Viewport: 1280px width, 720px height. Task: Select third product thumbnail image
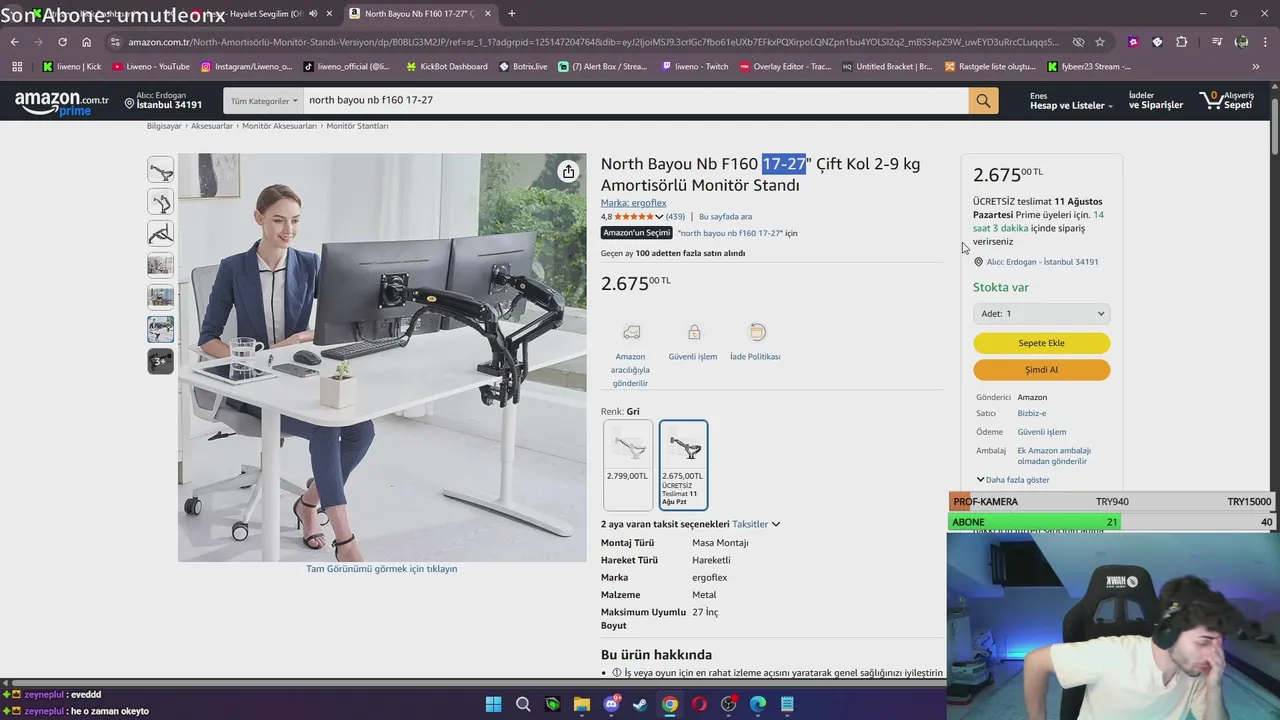160,234
